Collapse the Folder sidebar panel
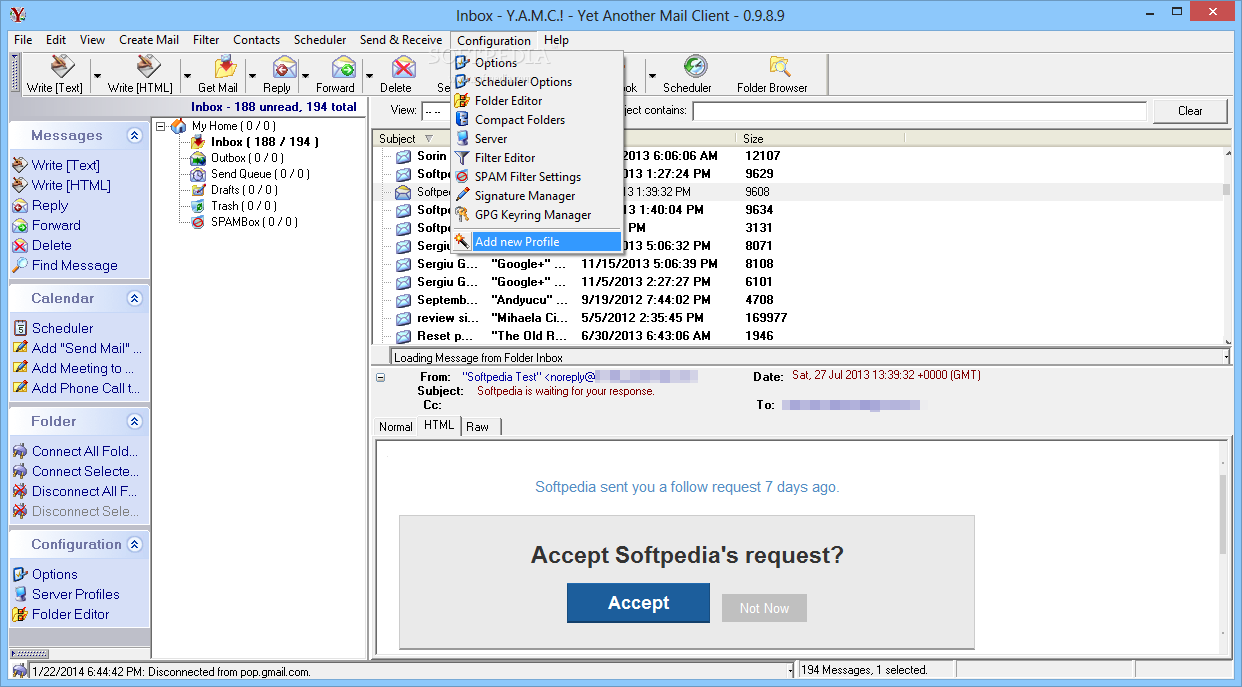 pos(134,422)
